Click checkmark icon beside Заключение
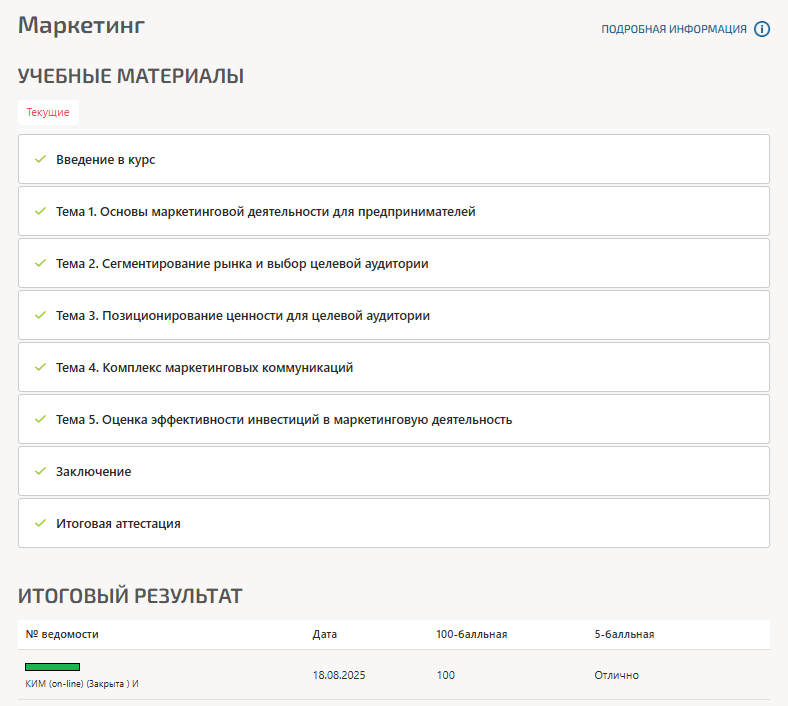This screenshot has width=788, height=706. tap(40, 471)
